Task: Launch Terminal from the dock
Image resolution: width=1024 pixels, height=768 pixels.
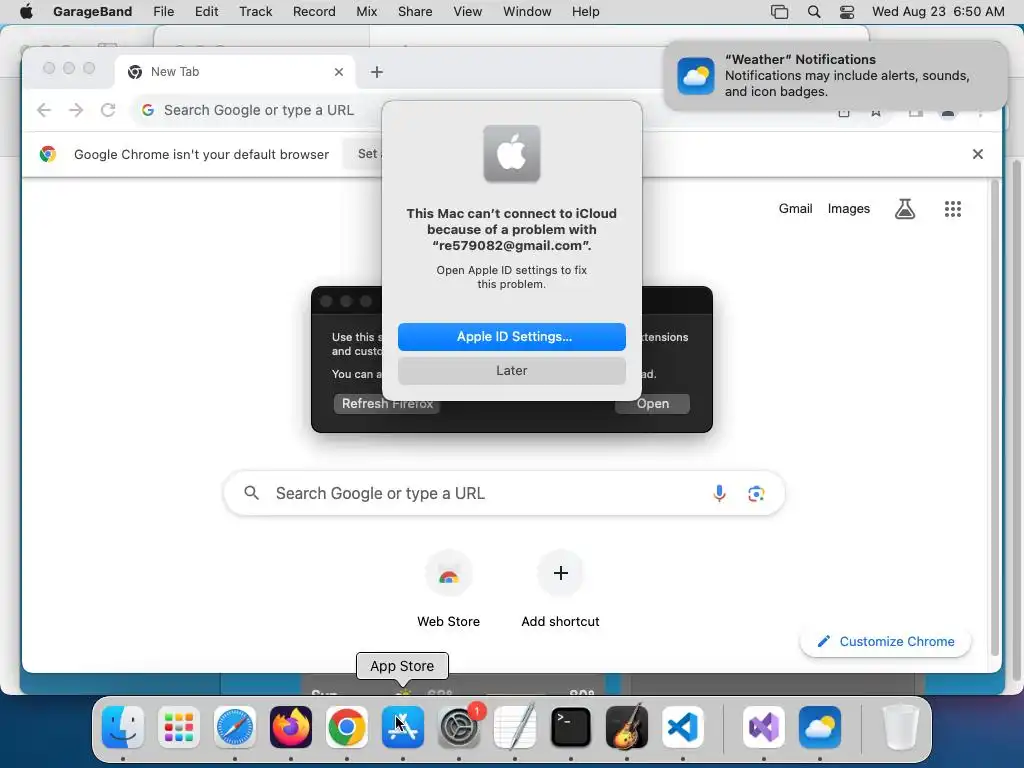Action: click(x=571, y=727)
